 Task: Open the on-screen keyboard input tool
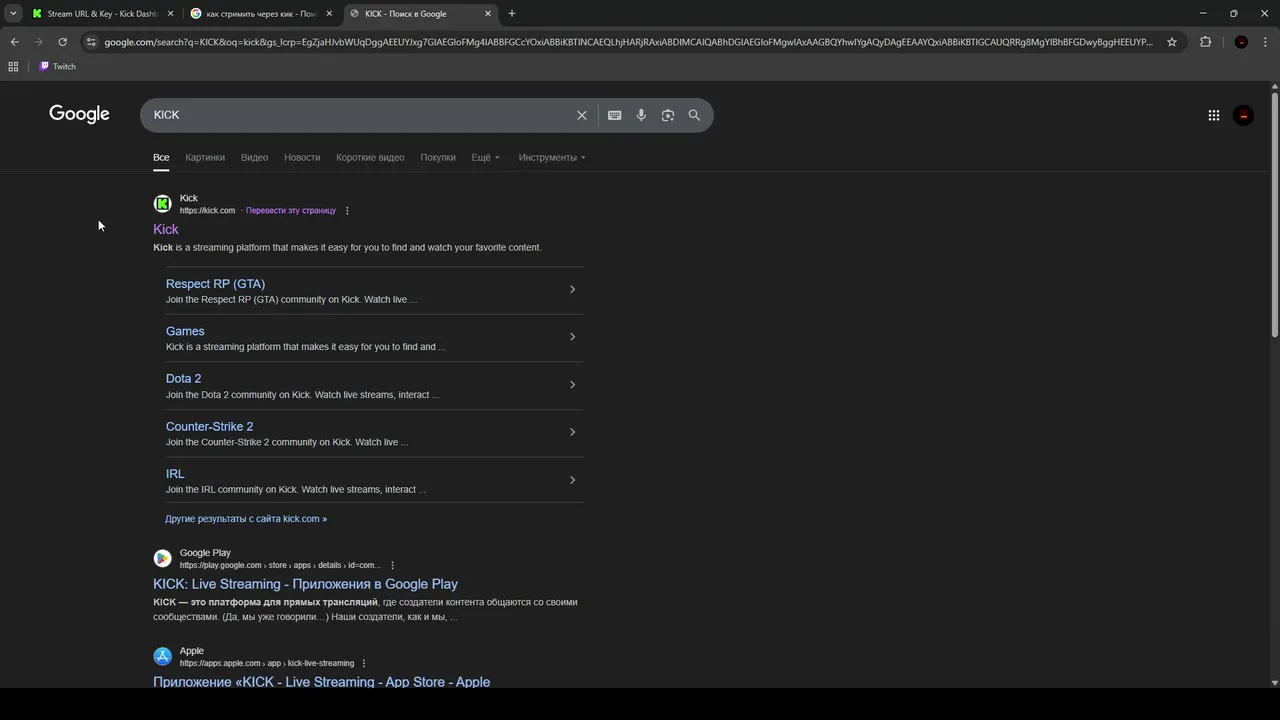coord(615,115)
